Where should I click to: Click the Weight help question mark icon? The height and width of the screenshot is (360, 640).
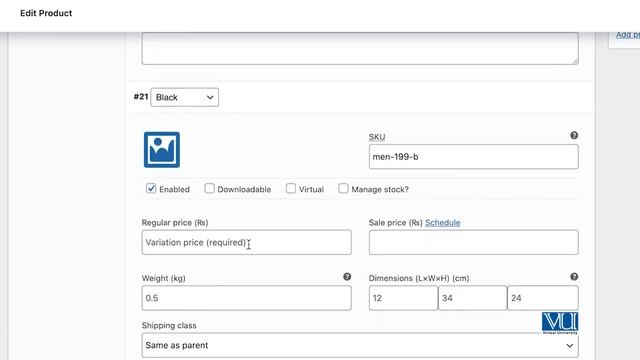(347, 277)
